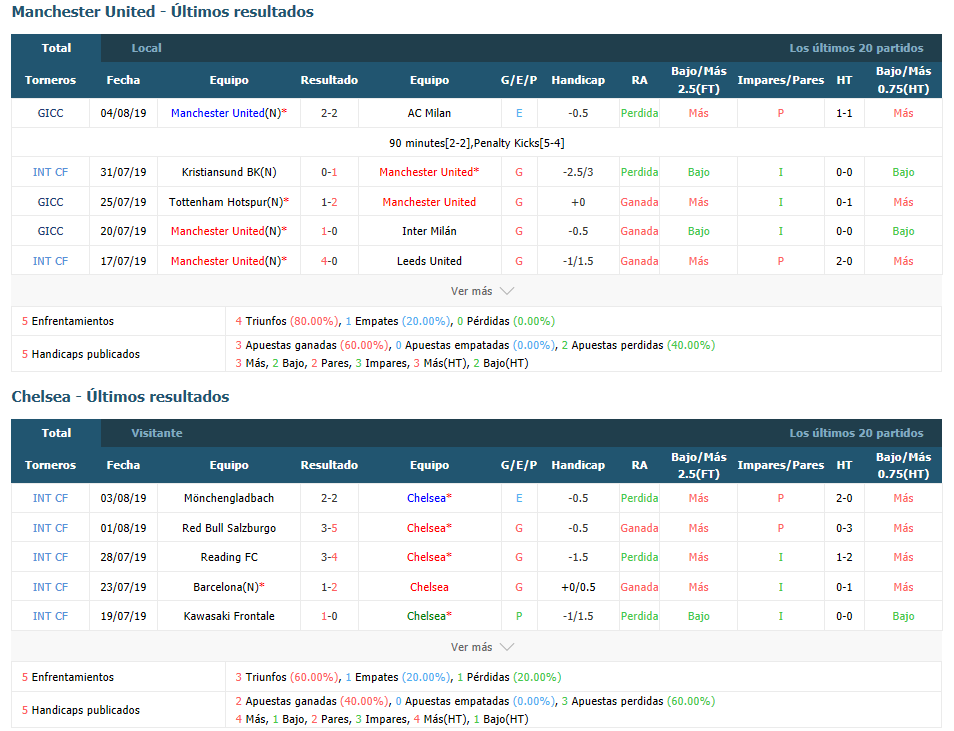954x731 pixels.
Task: Click the -2.5/3 handicap value
Action: tap(578, 172)
